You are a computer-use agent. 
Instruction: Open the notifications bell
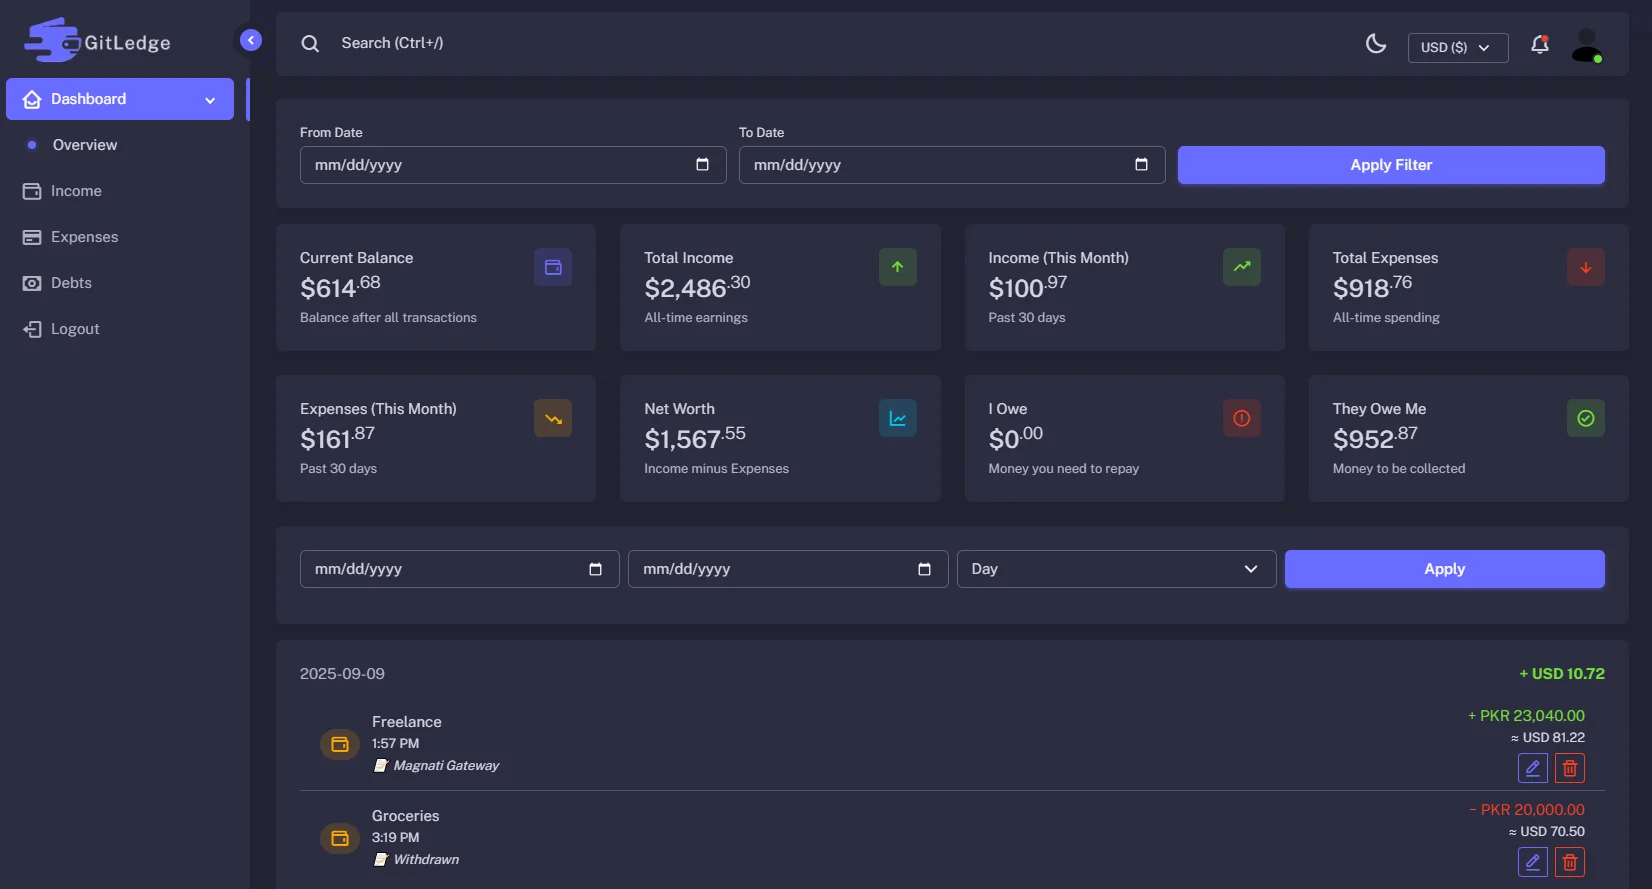click(x=1540, y=45)
